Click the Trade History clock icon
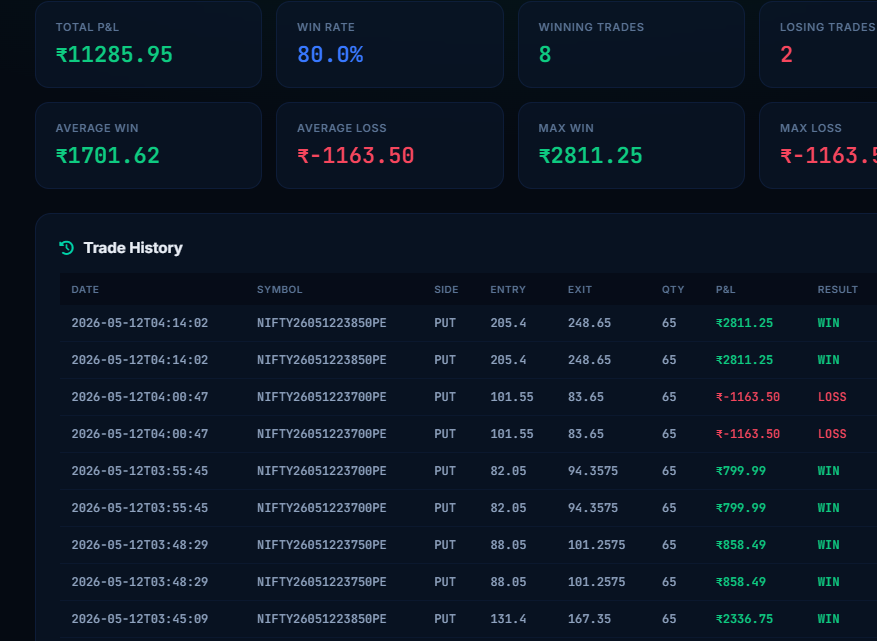Screen dimensions: 877x641 [x=67, y=247]
